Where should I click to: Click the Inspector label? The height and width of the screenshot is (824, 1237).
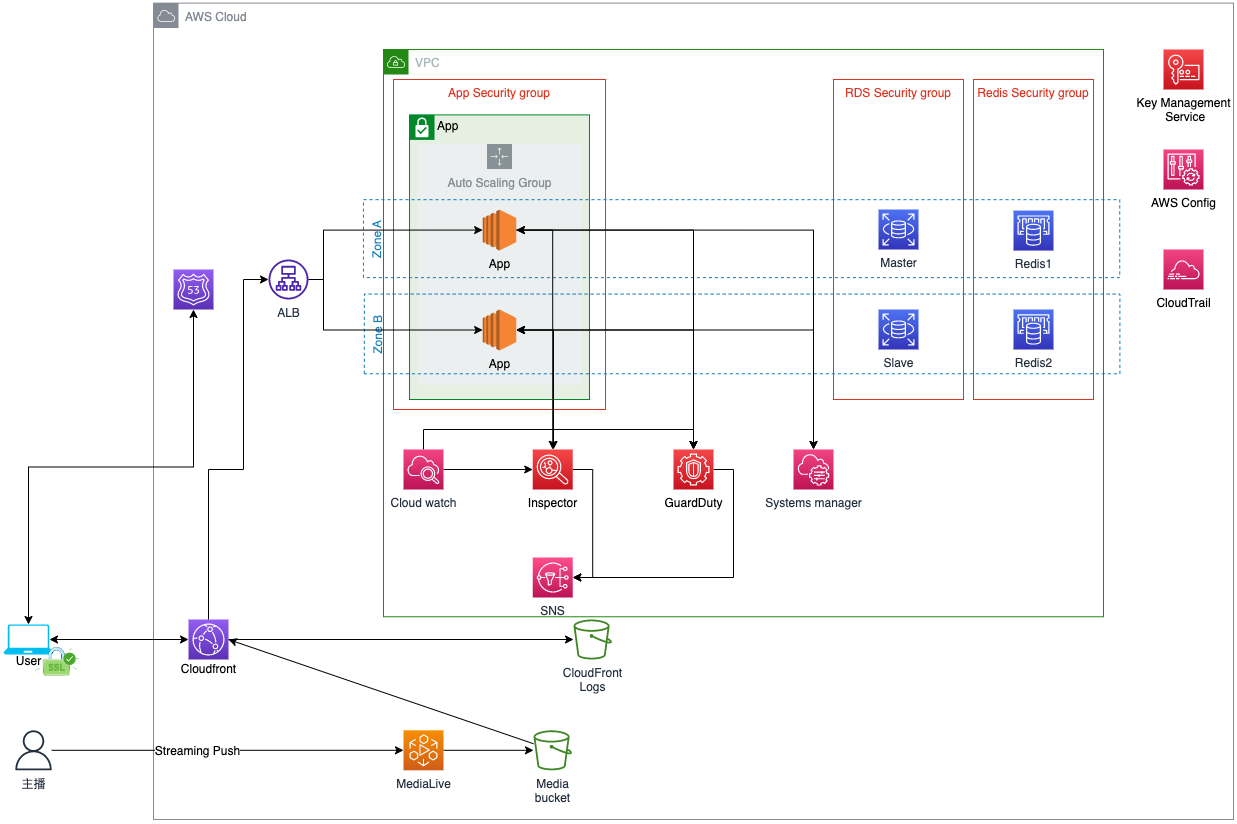552,503
